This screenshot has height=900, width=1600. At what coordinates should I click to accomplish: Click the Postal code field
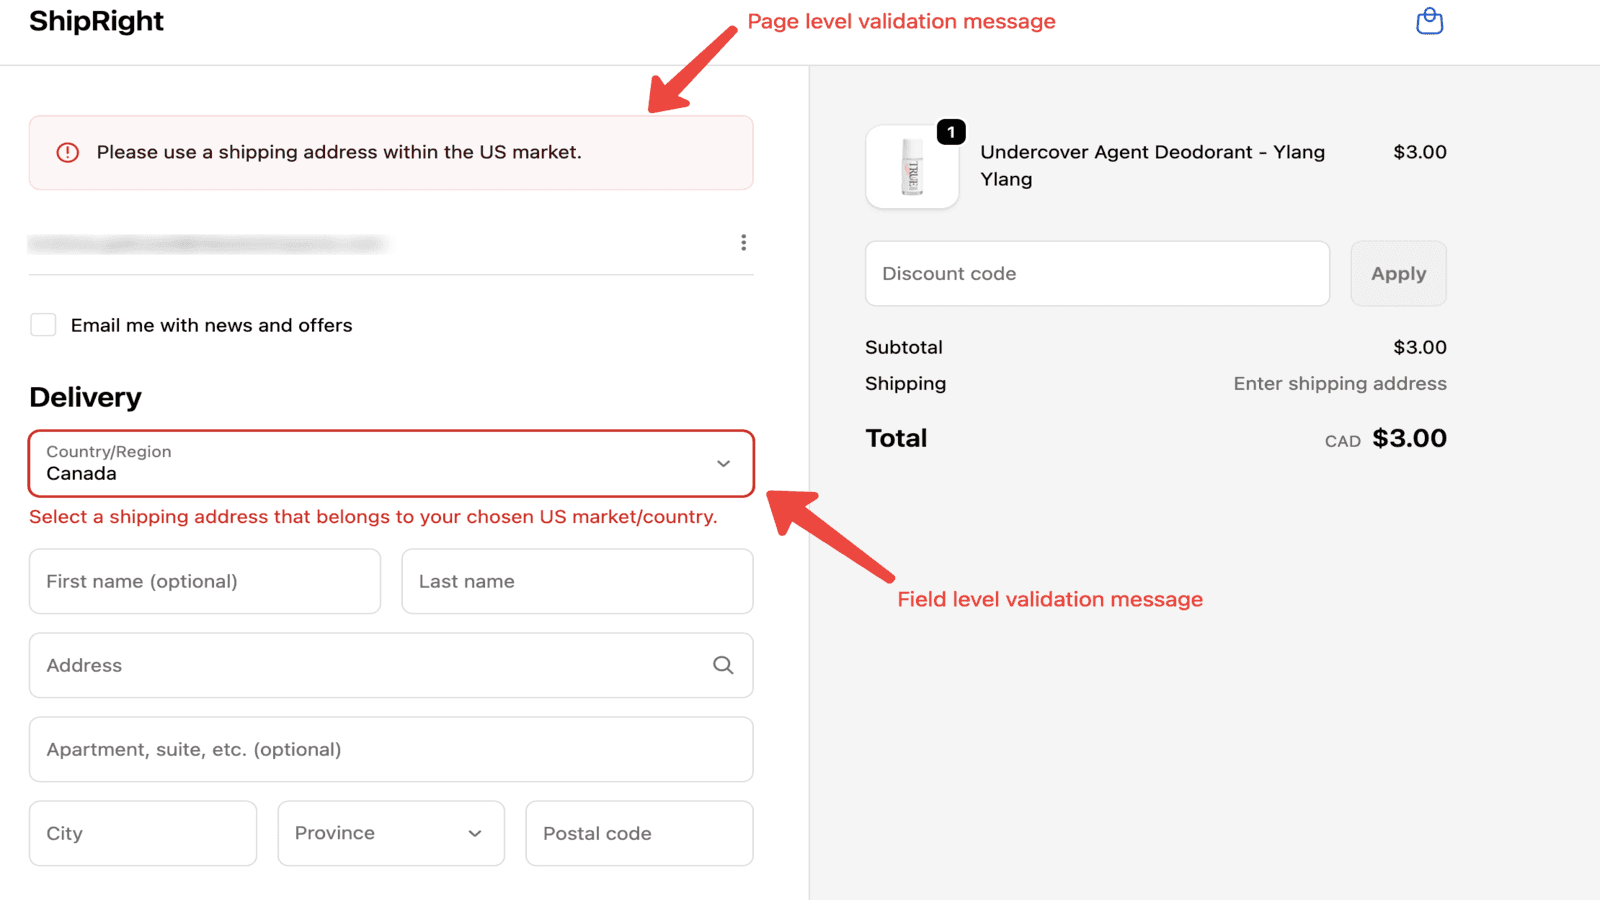coord(639,833)
